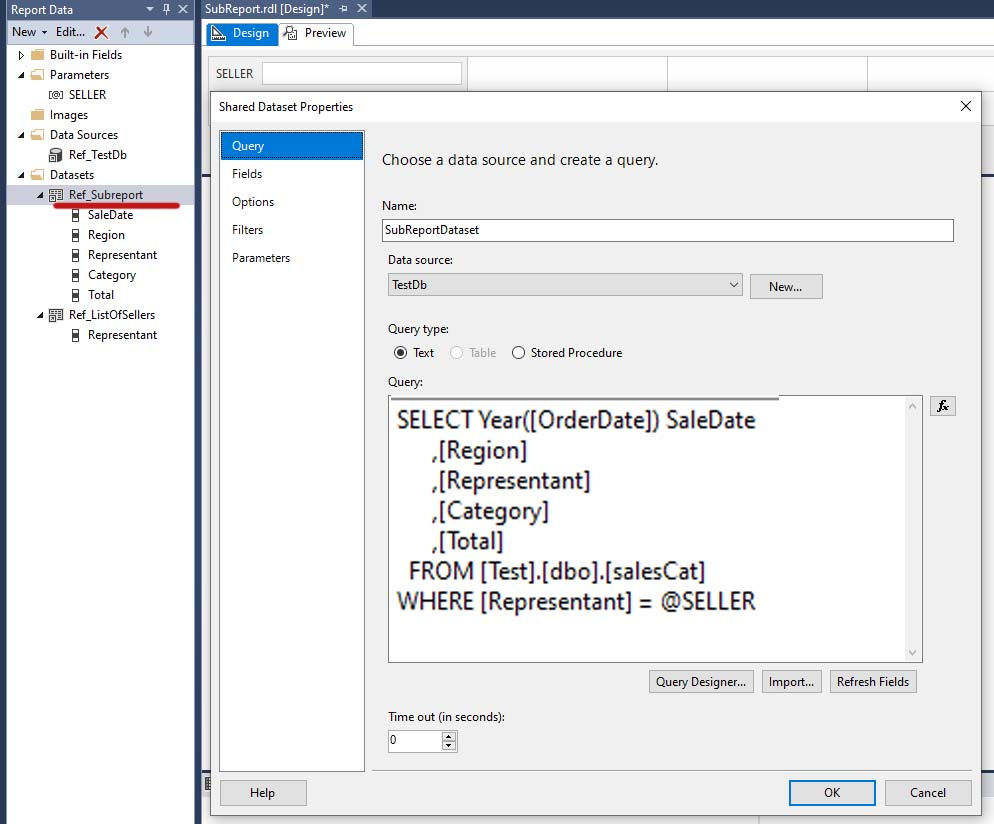Click the Query Designer button

[700, 681]
